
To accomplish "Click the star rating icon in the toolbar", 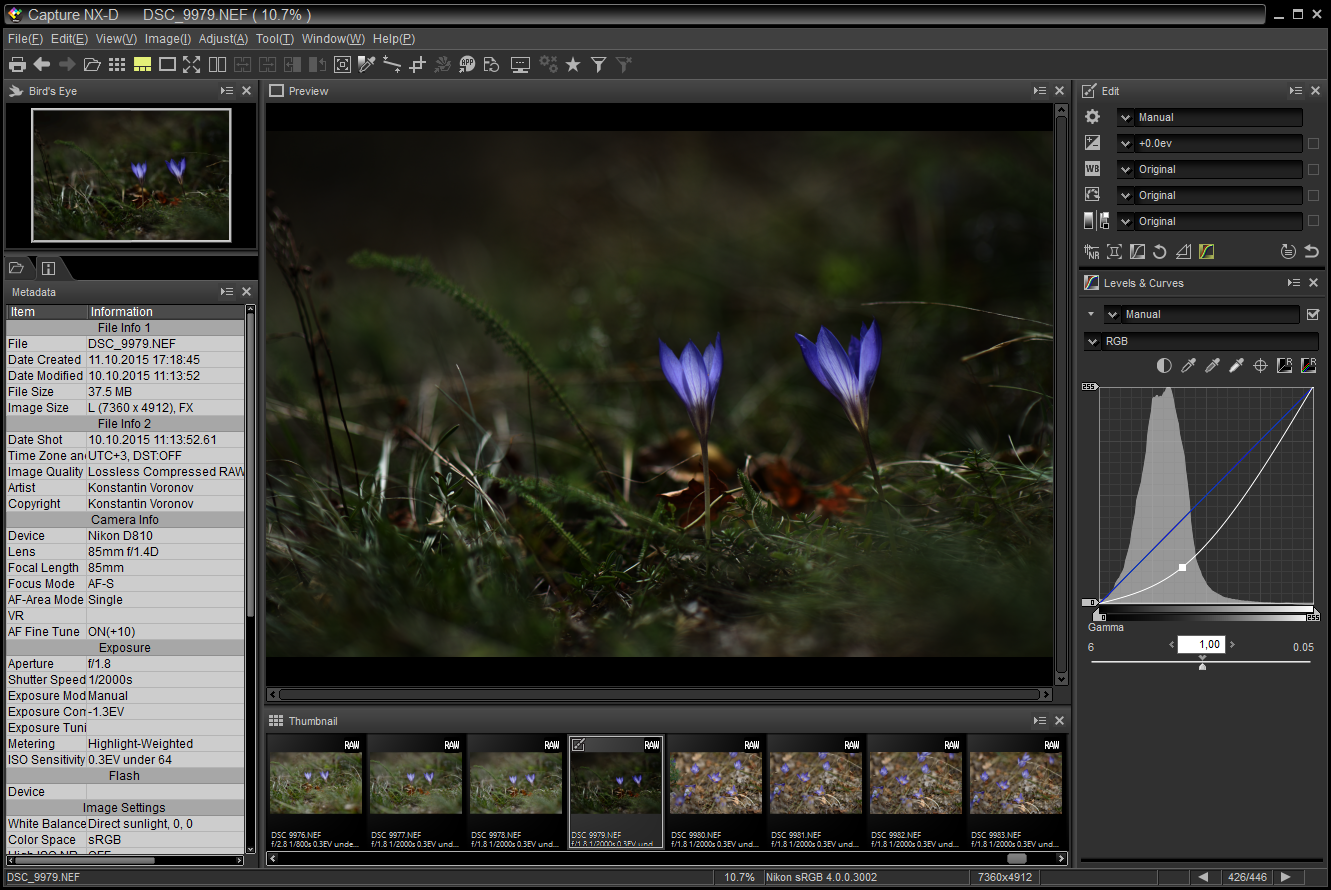I will (x=573, y=65).
